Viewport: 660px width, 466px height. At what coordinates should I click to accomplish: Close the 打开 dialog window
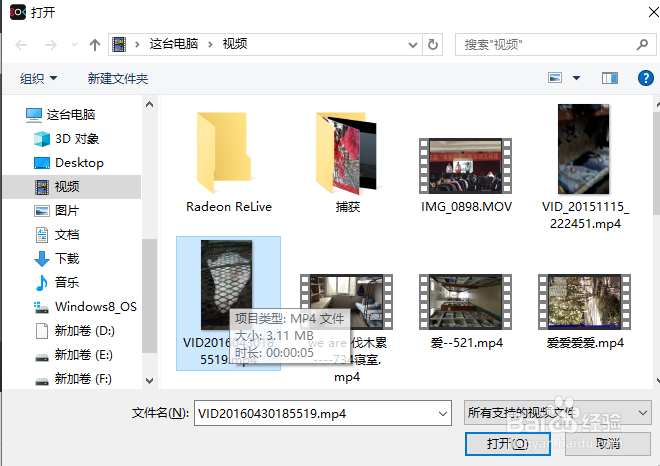point(653,12)
